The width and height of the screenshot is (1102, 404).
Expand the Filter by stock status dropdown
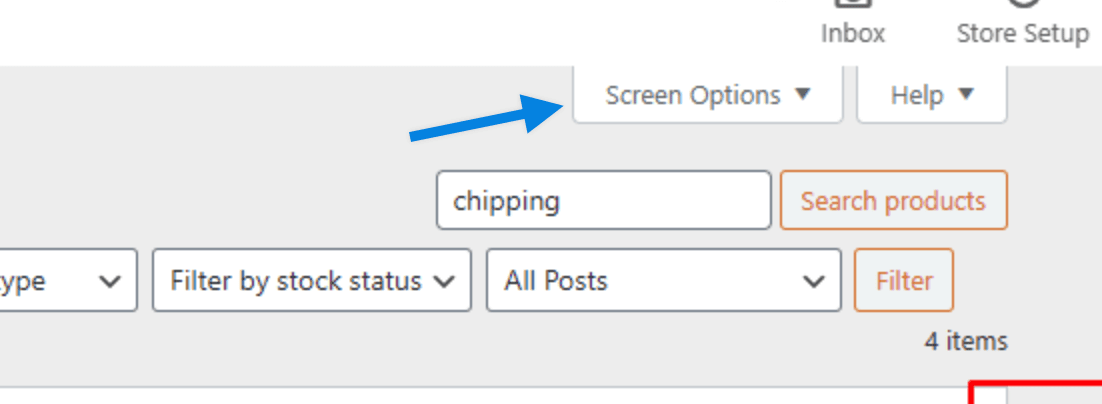point(311,281)
